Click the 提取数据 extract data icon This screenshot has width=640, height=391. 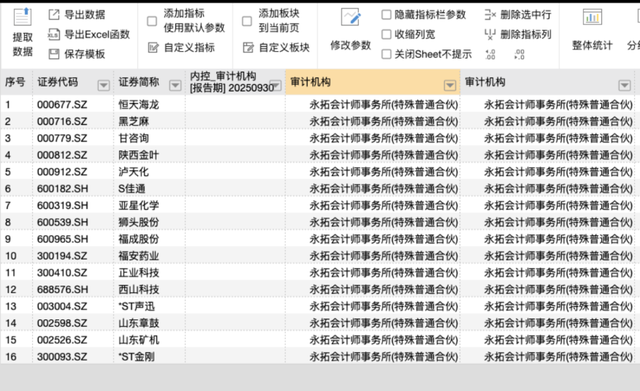[x=22, y=17]
